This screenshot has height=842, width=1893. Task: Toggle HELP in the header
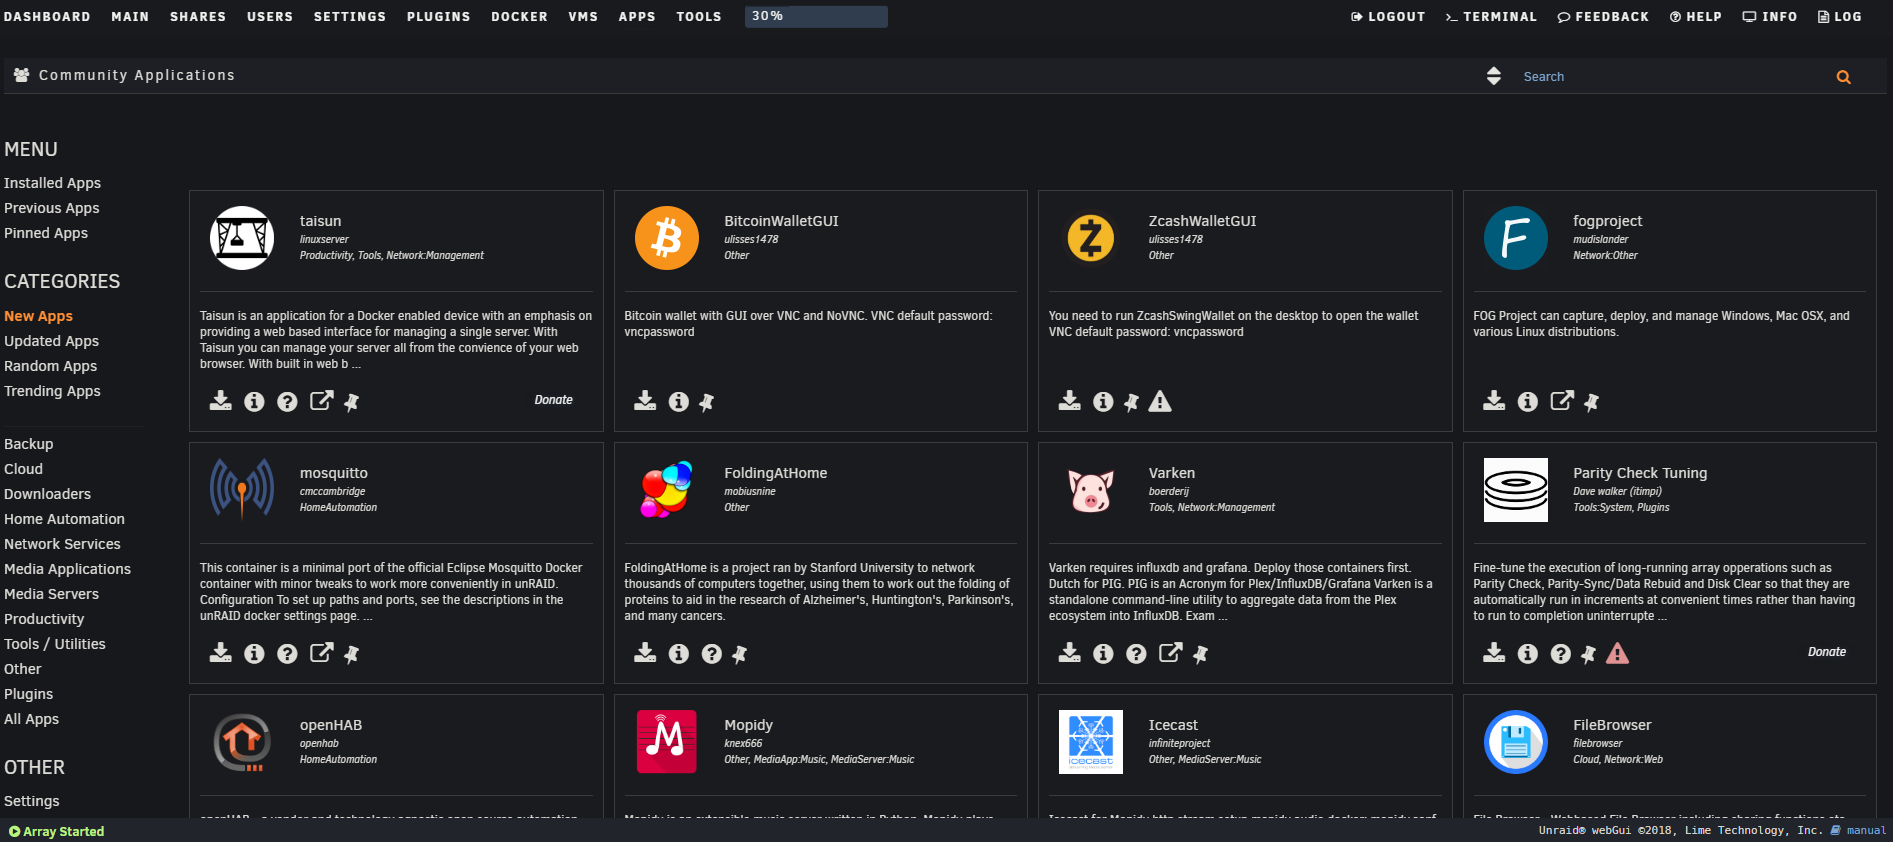[1696, 17]
